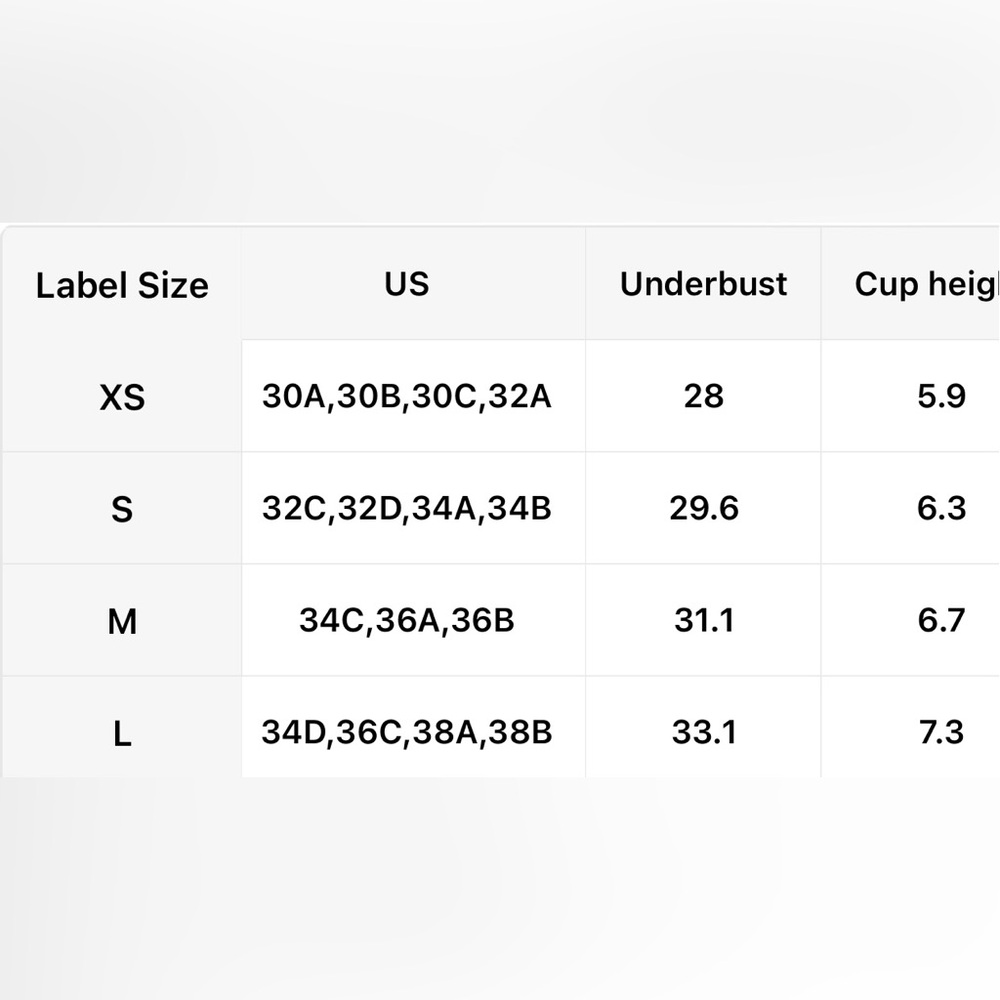Select the M label size cell
The image size is (1000, 1000).
click(x=122, y=621)
